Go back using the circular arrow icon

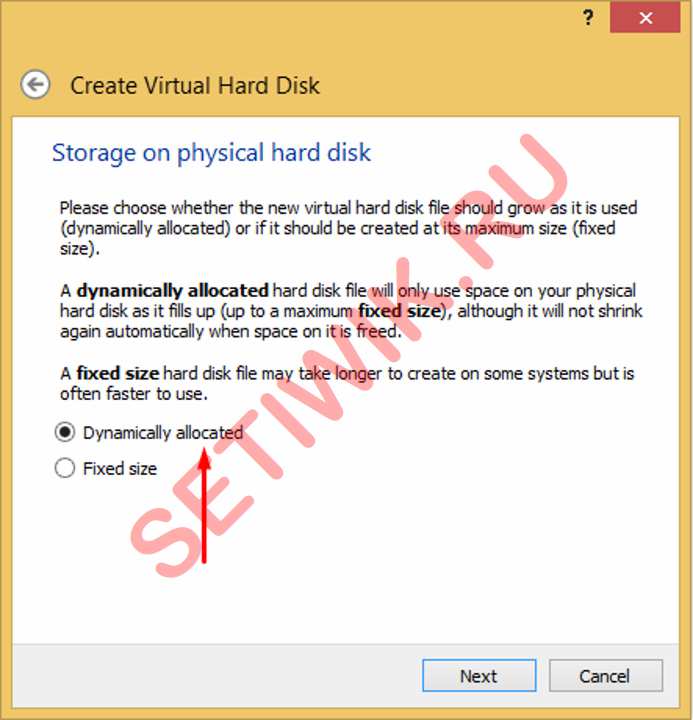(35, 84)
